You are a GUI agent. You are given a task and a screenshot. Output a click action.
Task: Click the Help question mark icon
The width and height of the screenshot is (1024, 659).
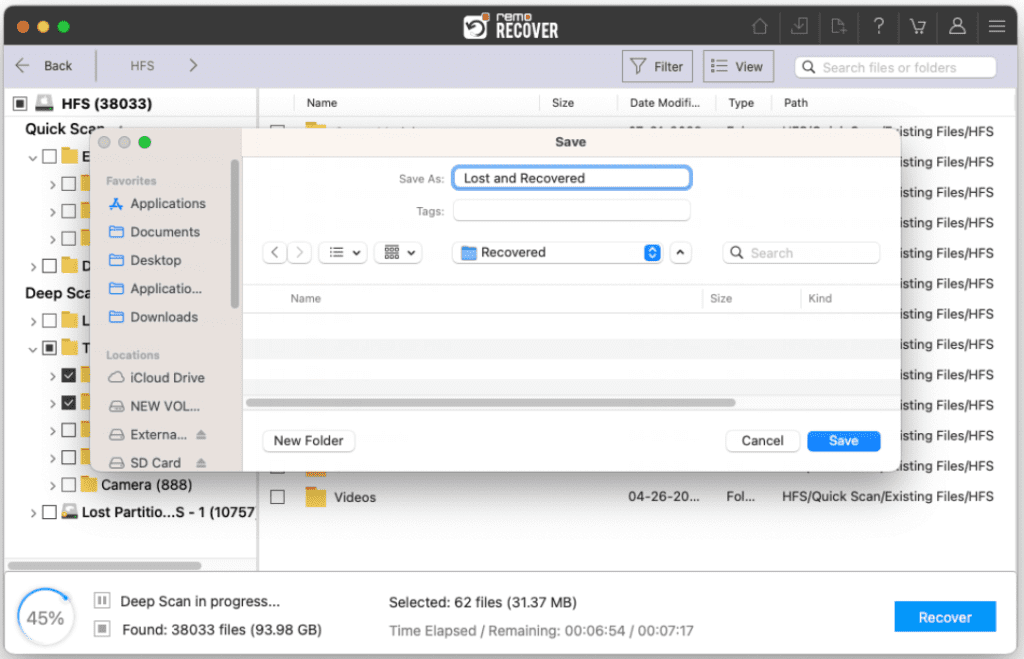[x=878, y=26]
